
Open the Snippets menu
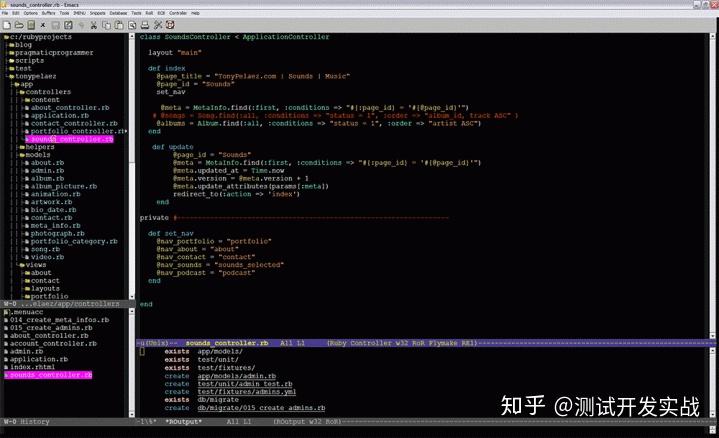coord(97,13)
